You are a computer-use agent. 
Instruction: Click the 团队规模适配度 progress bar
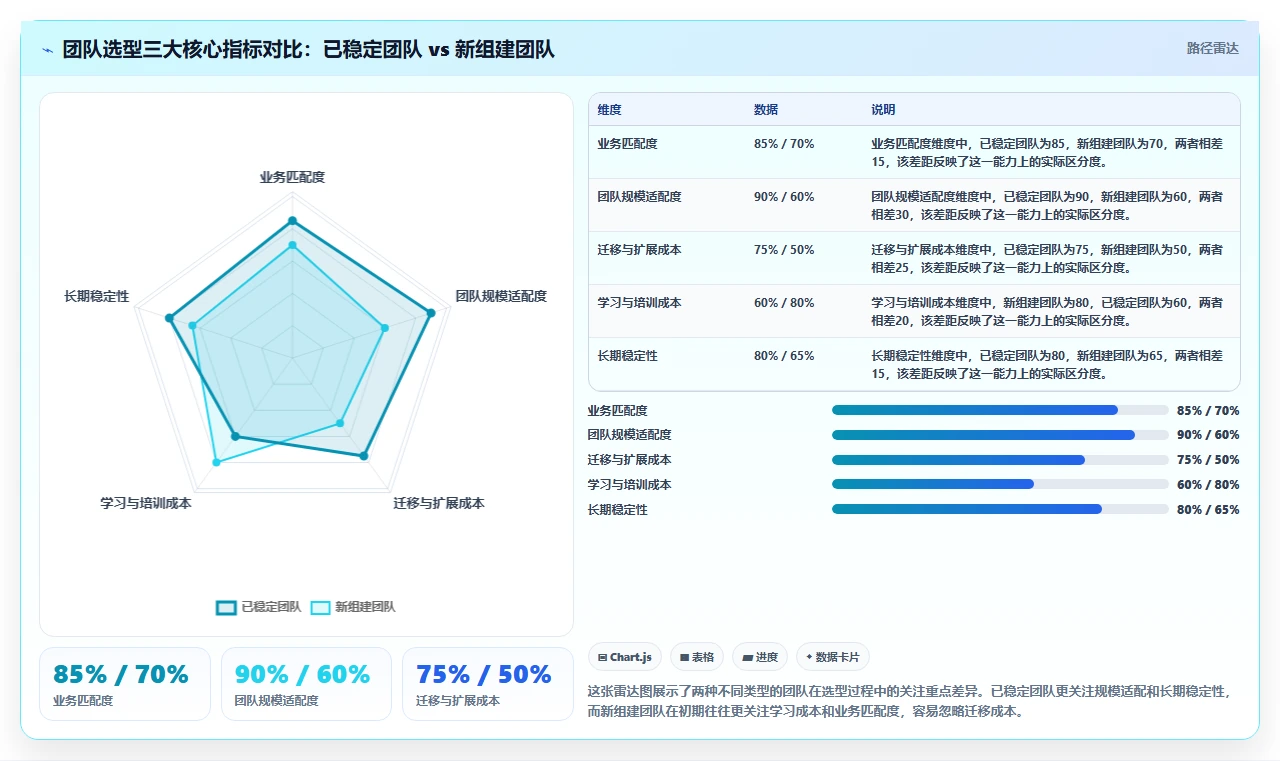(1000, 435)
